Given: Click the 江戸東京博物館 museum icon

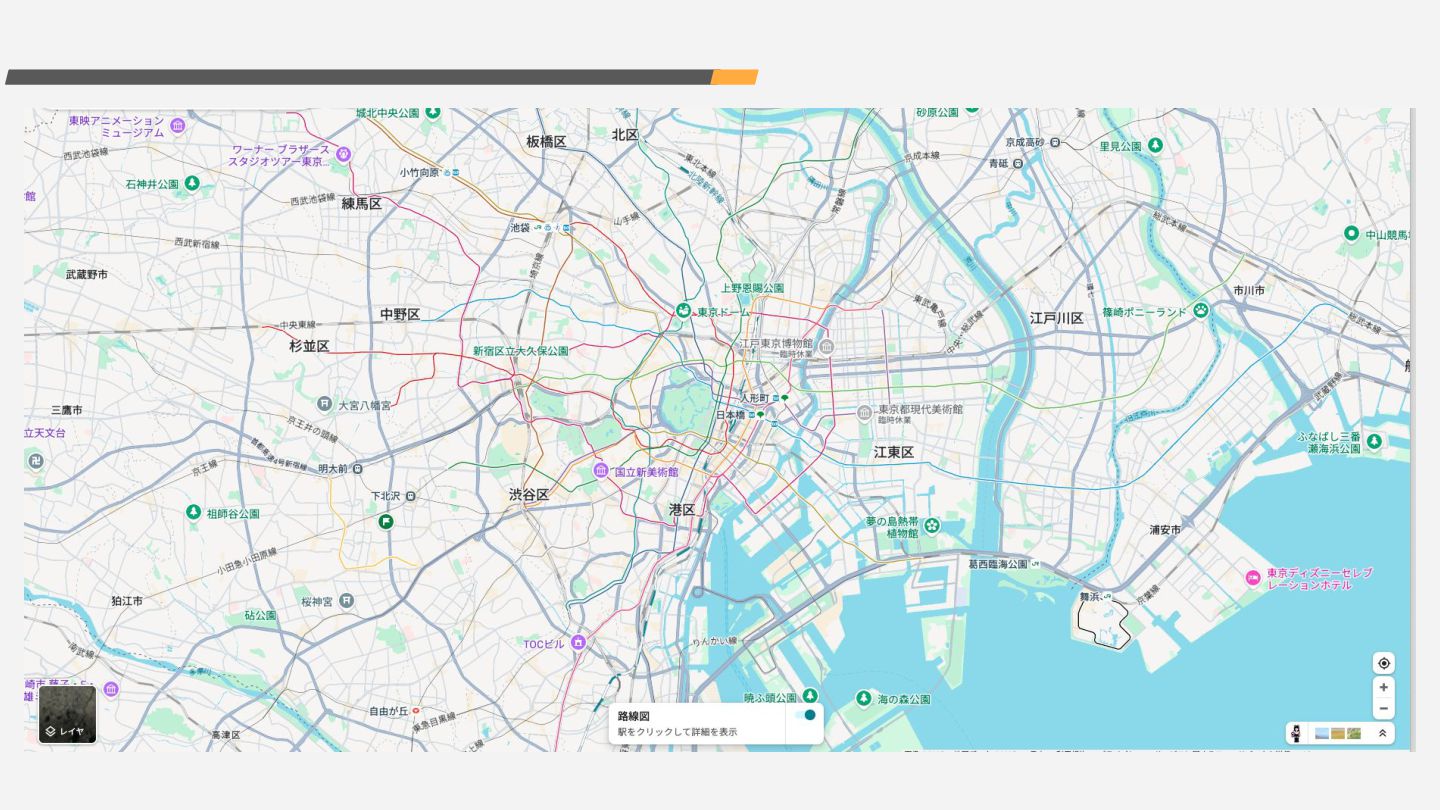Looking at the screenshot, I should [x=826, y=347].
